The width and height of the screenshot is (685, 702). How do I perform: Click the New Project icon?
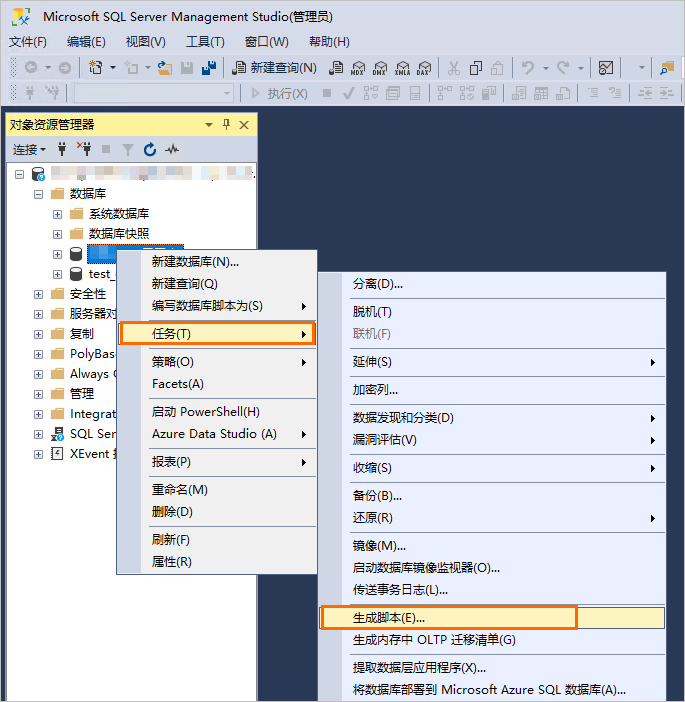click(96, 68)
